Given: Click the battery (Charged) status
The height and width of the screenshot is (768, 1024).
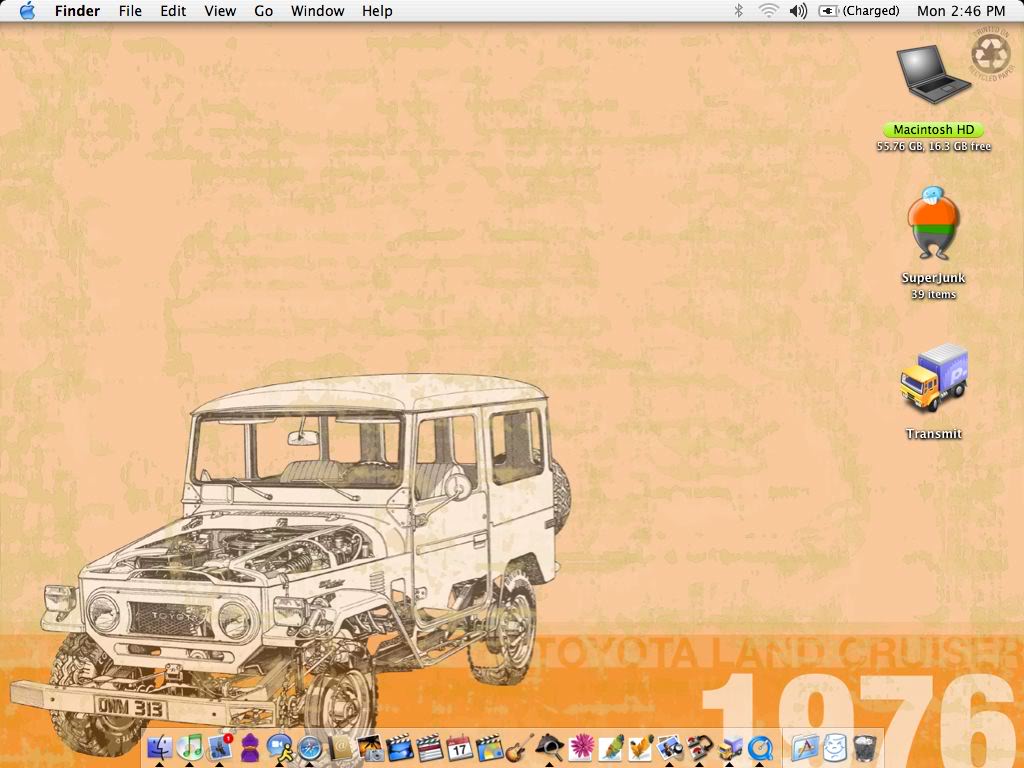Looking at the screenshot, I should [x=859, y=11].
